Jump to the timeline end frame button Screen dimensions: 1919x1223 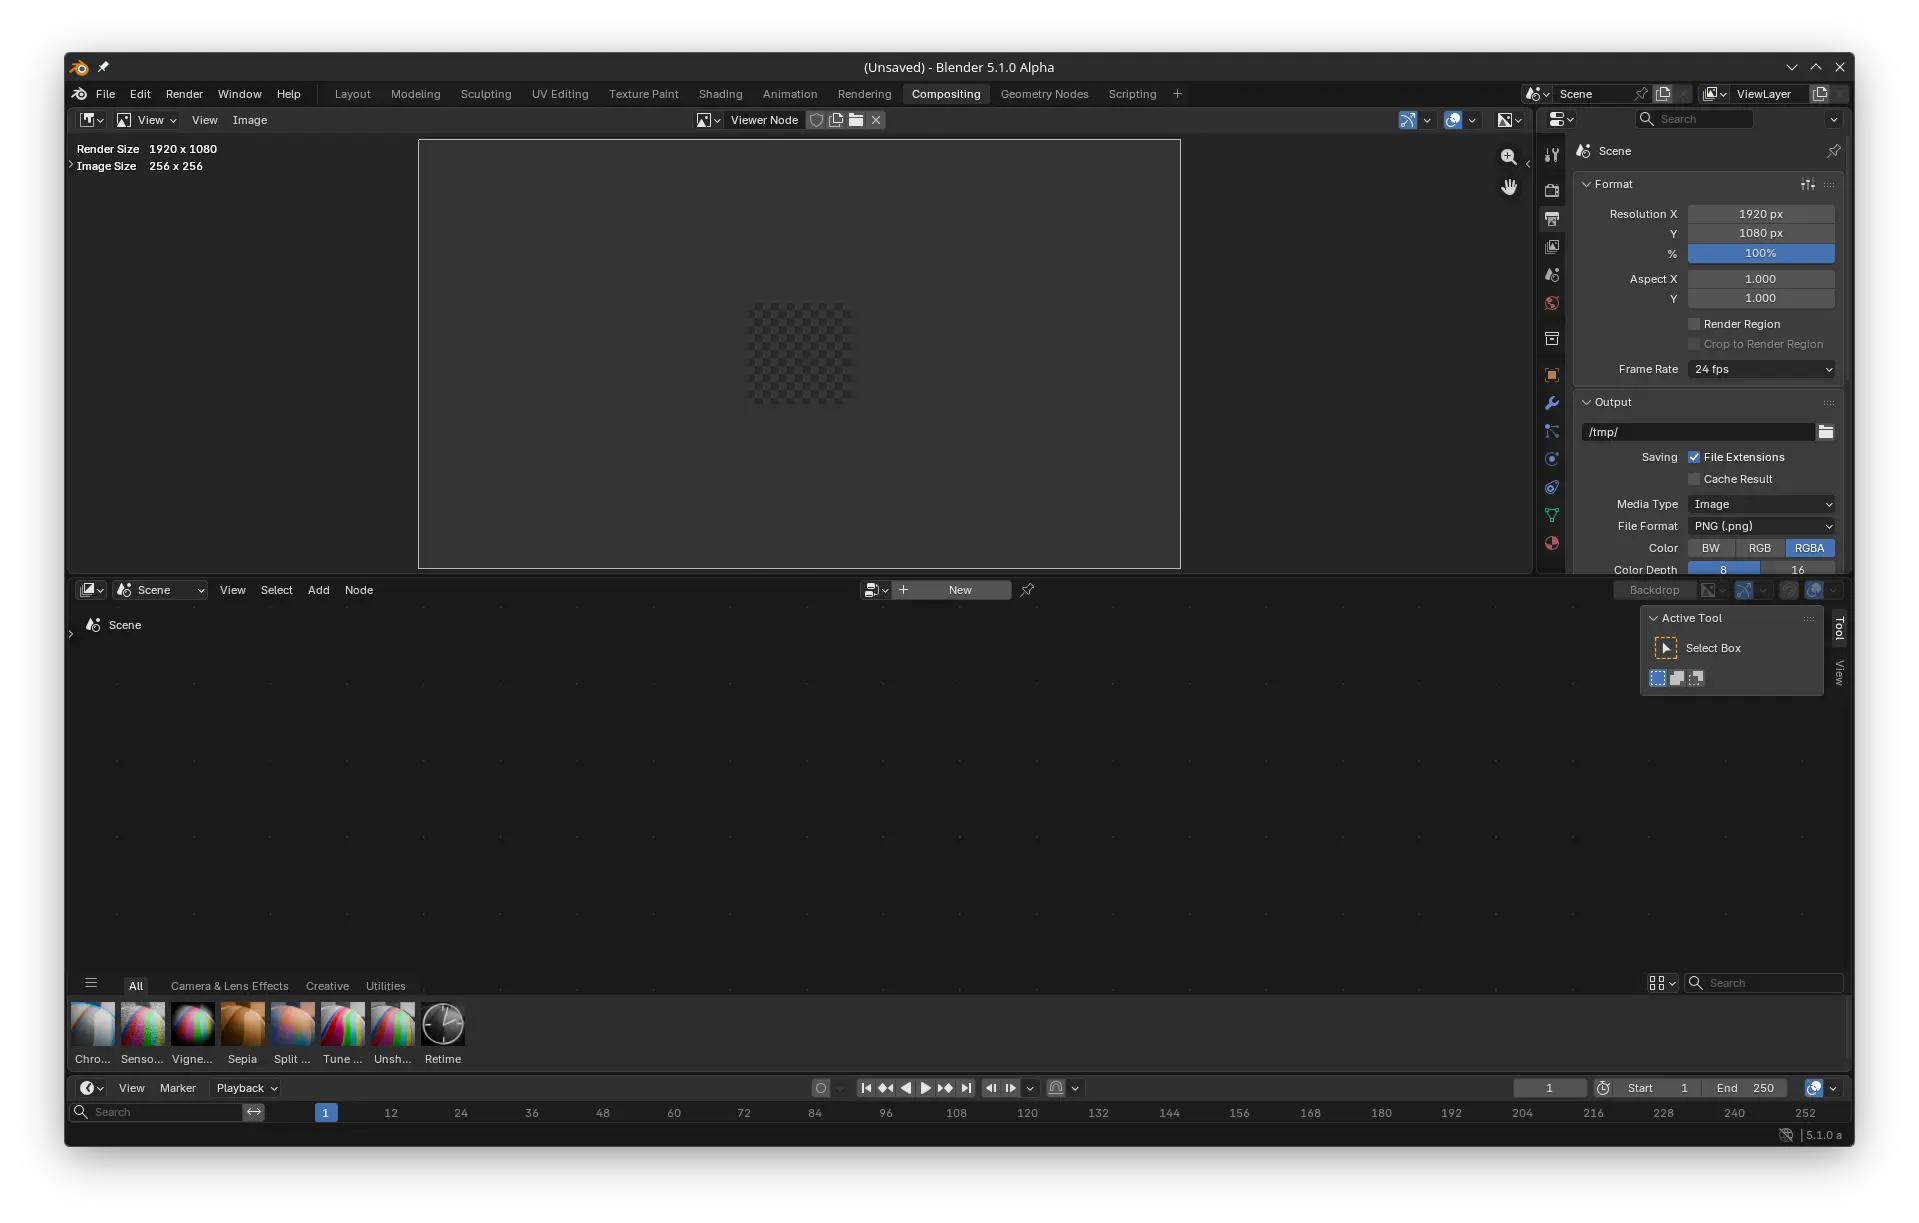(966, 1088)
